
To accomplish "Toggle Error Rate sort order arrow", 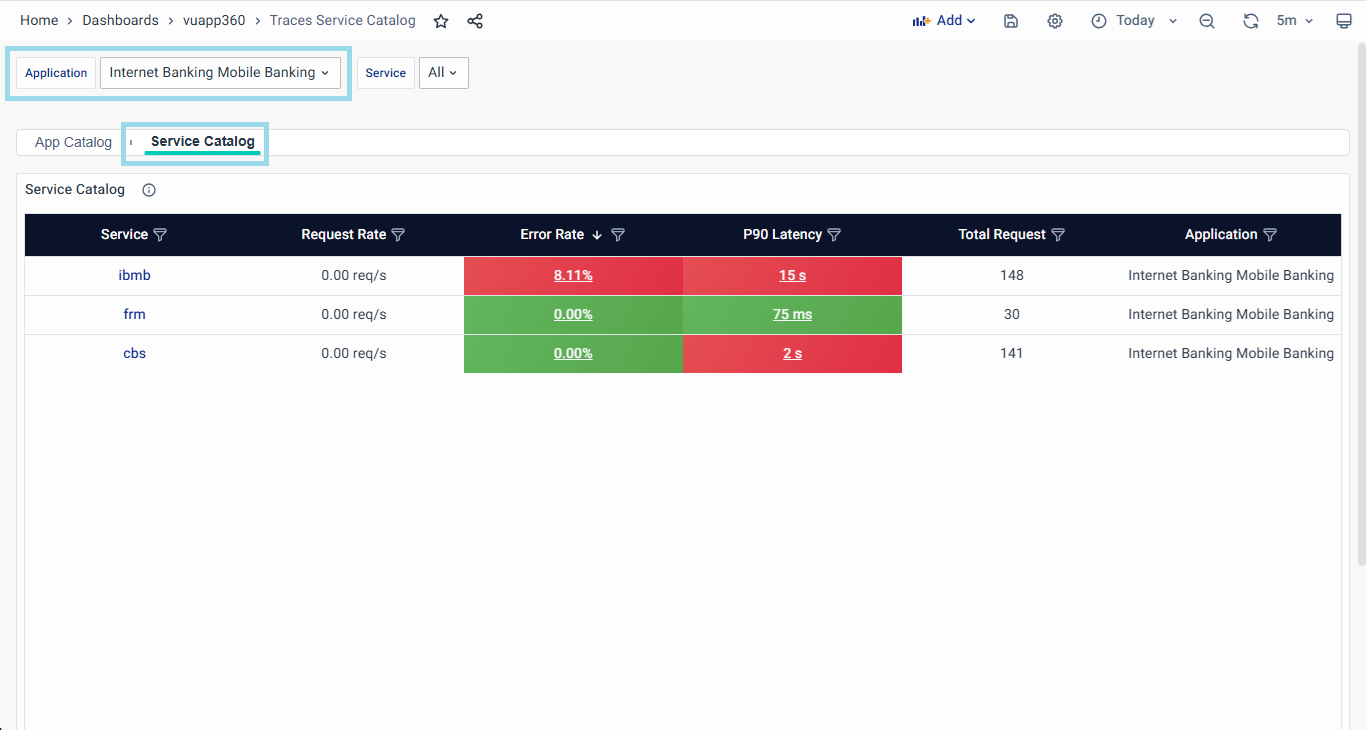I will 597,235.
